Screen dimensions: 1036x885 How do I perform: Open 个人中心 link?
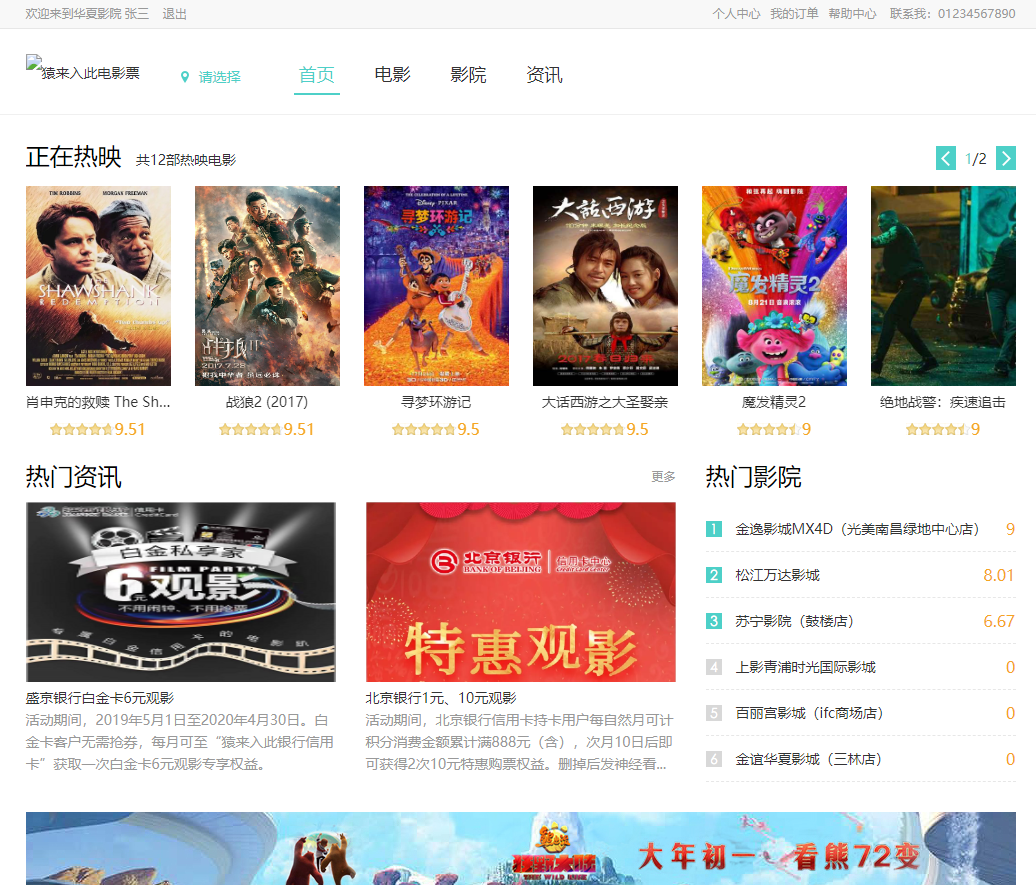click(736, 14)
